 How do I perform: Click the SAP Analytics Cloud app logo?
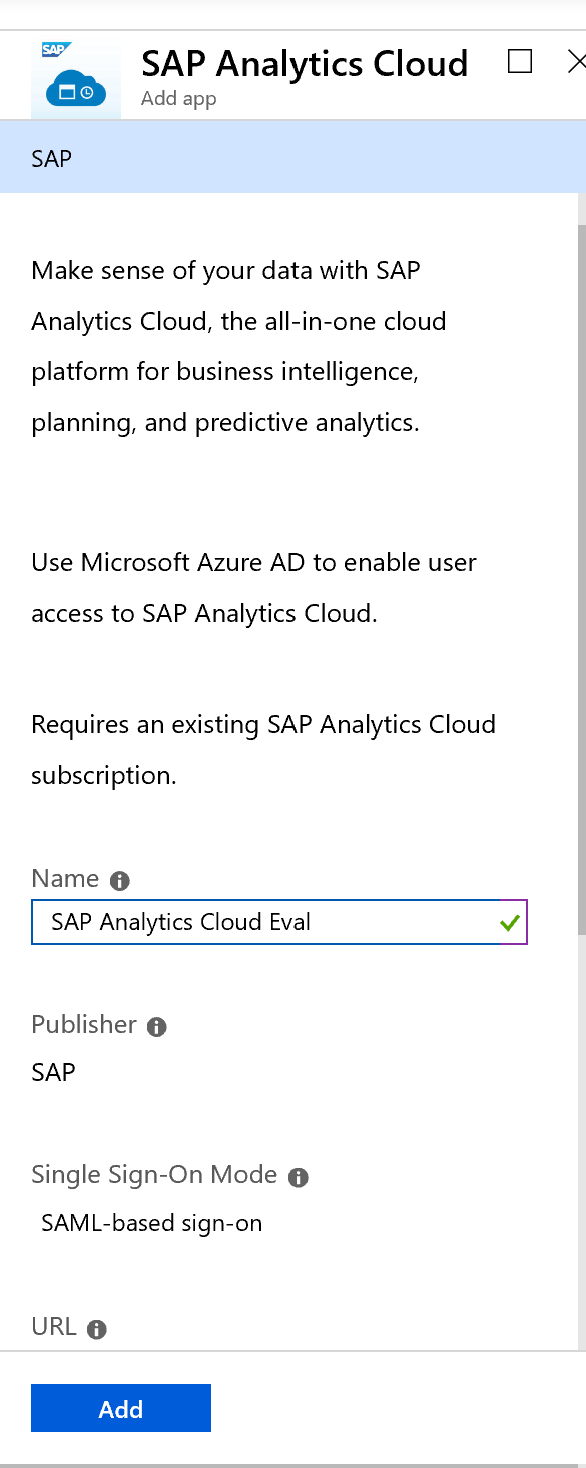click(x=75, y=75)
